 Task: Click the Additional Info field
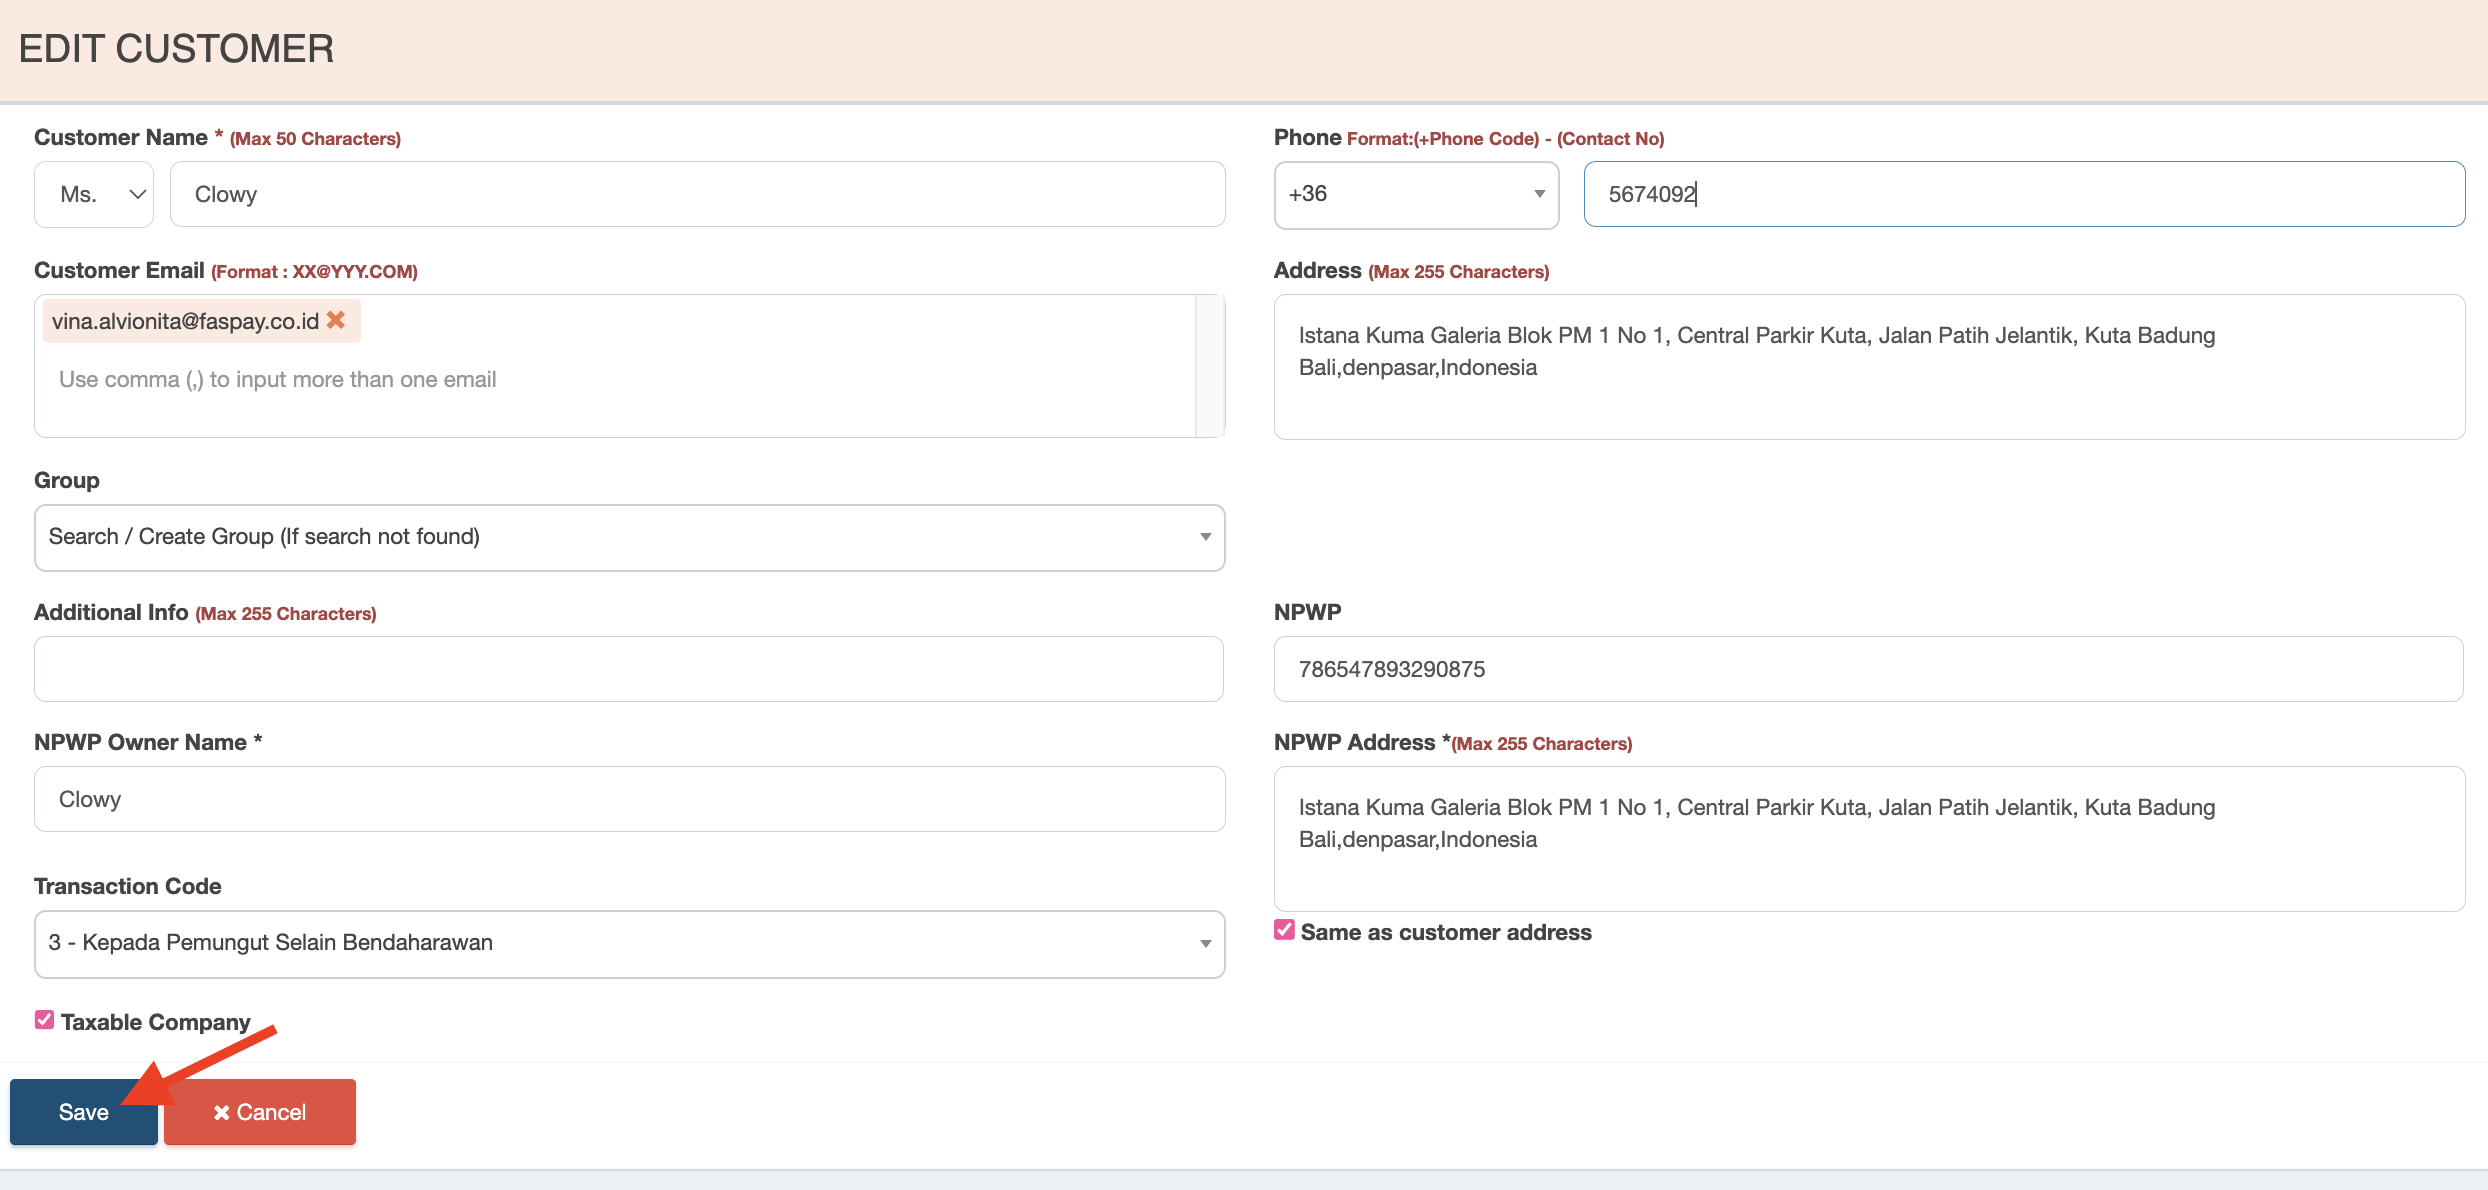click(x=628, y=668)
